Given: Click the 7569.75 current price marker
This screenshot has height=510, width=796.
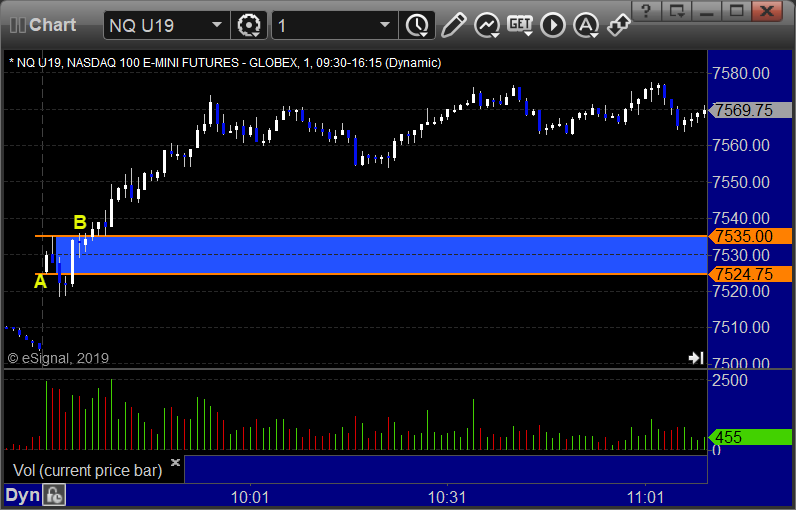Looking at the screenshot, I should [750, 110].
